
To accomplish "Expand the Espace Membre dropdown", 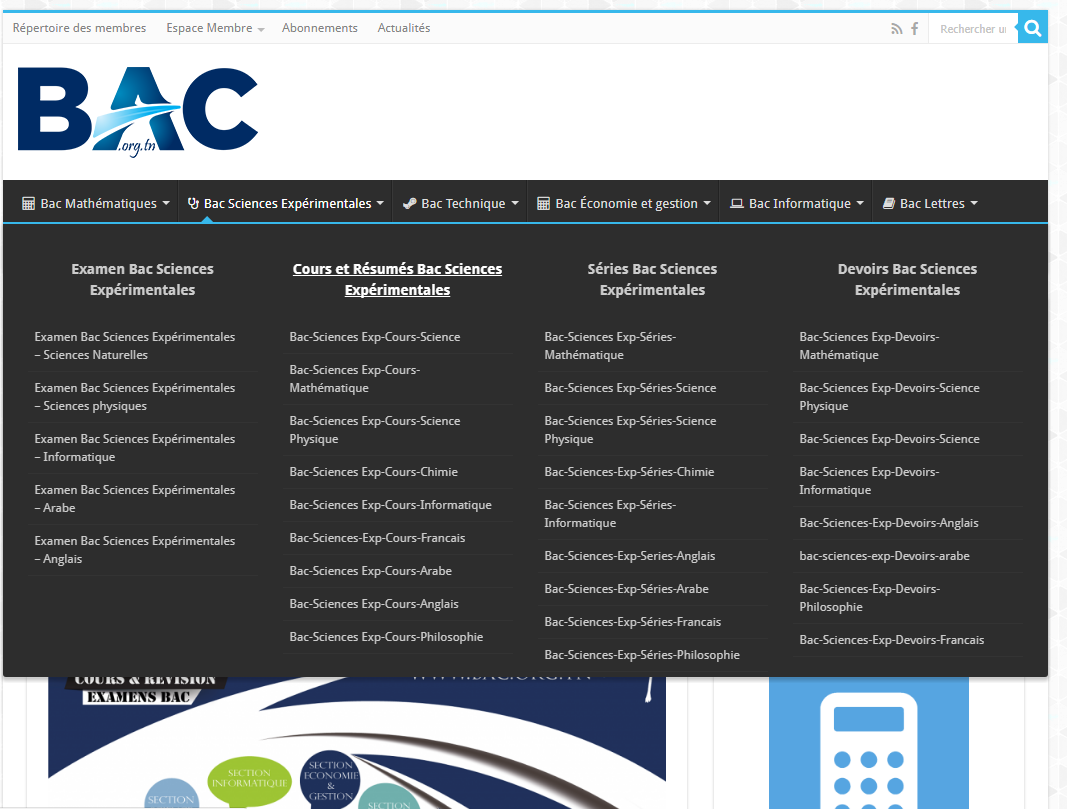I will 260,30.
